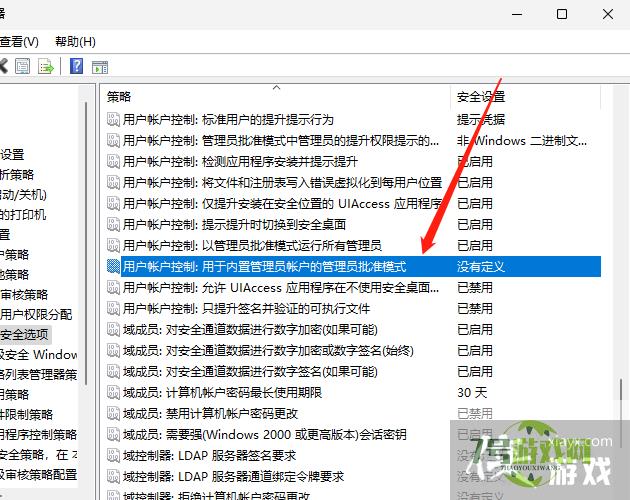Click icon beside 检测应用程序安装并提示提升 policy

click(113, 161)
